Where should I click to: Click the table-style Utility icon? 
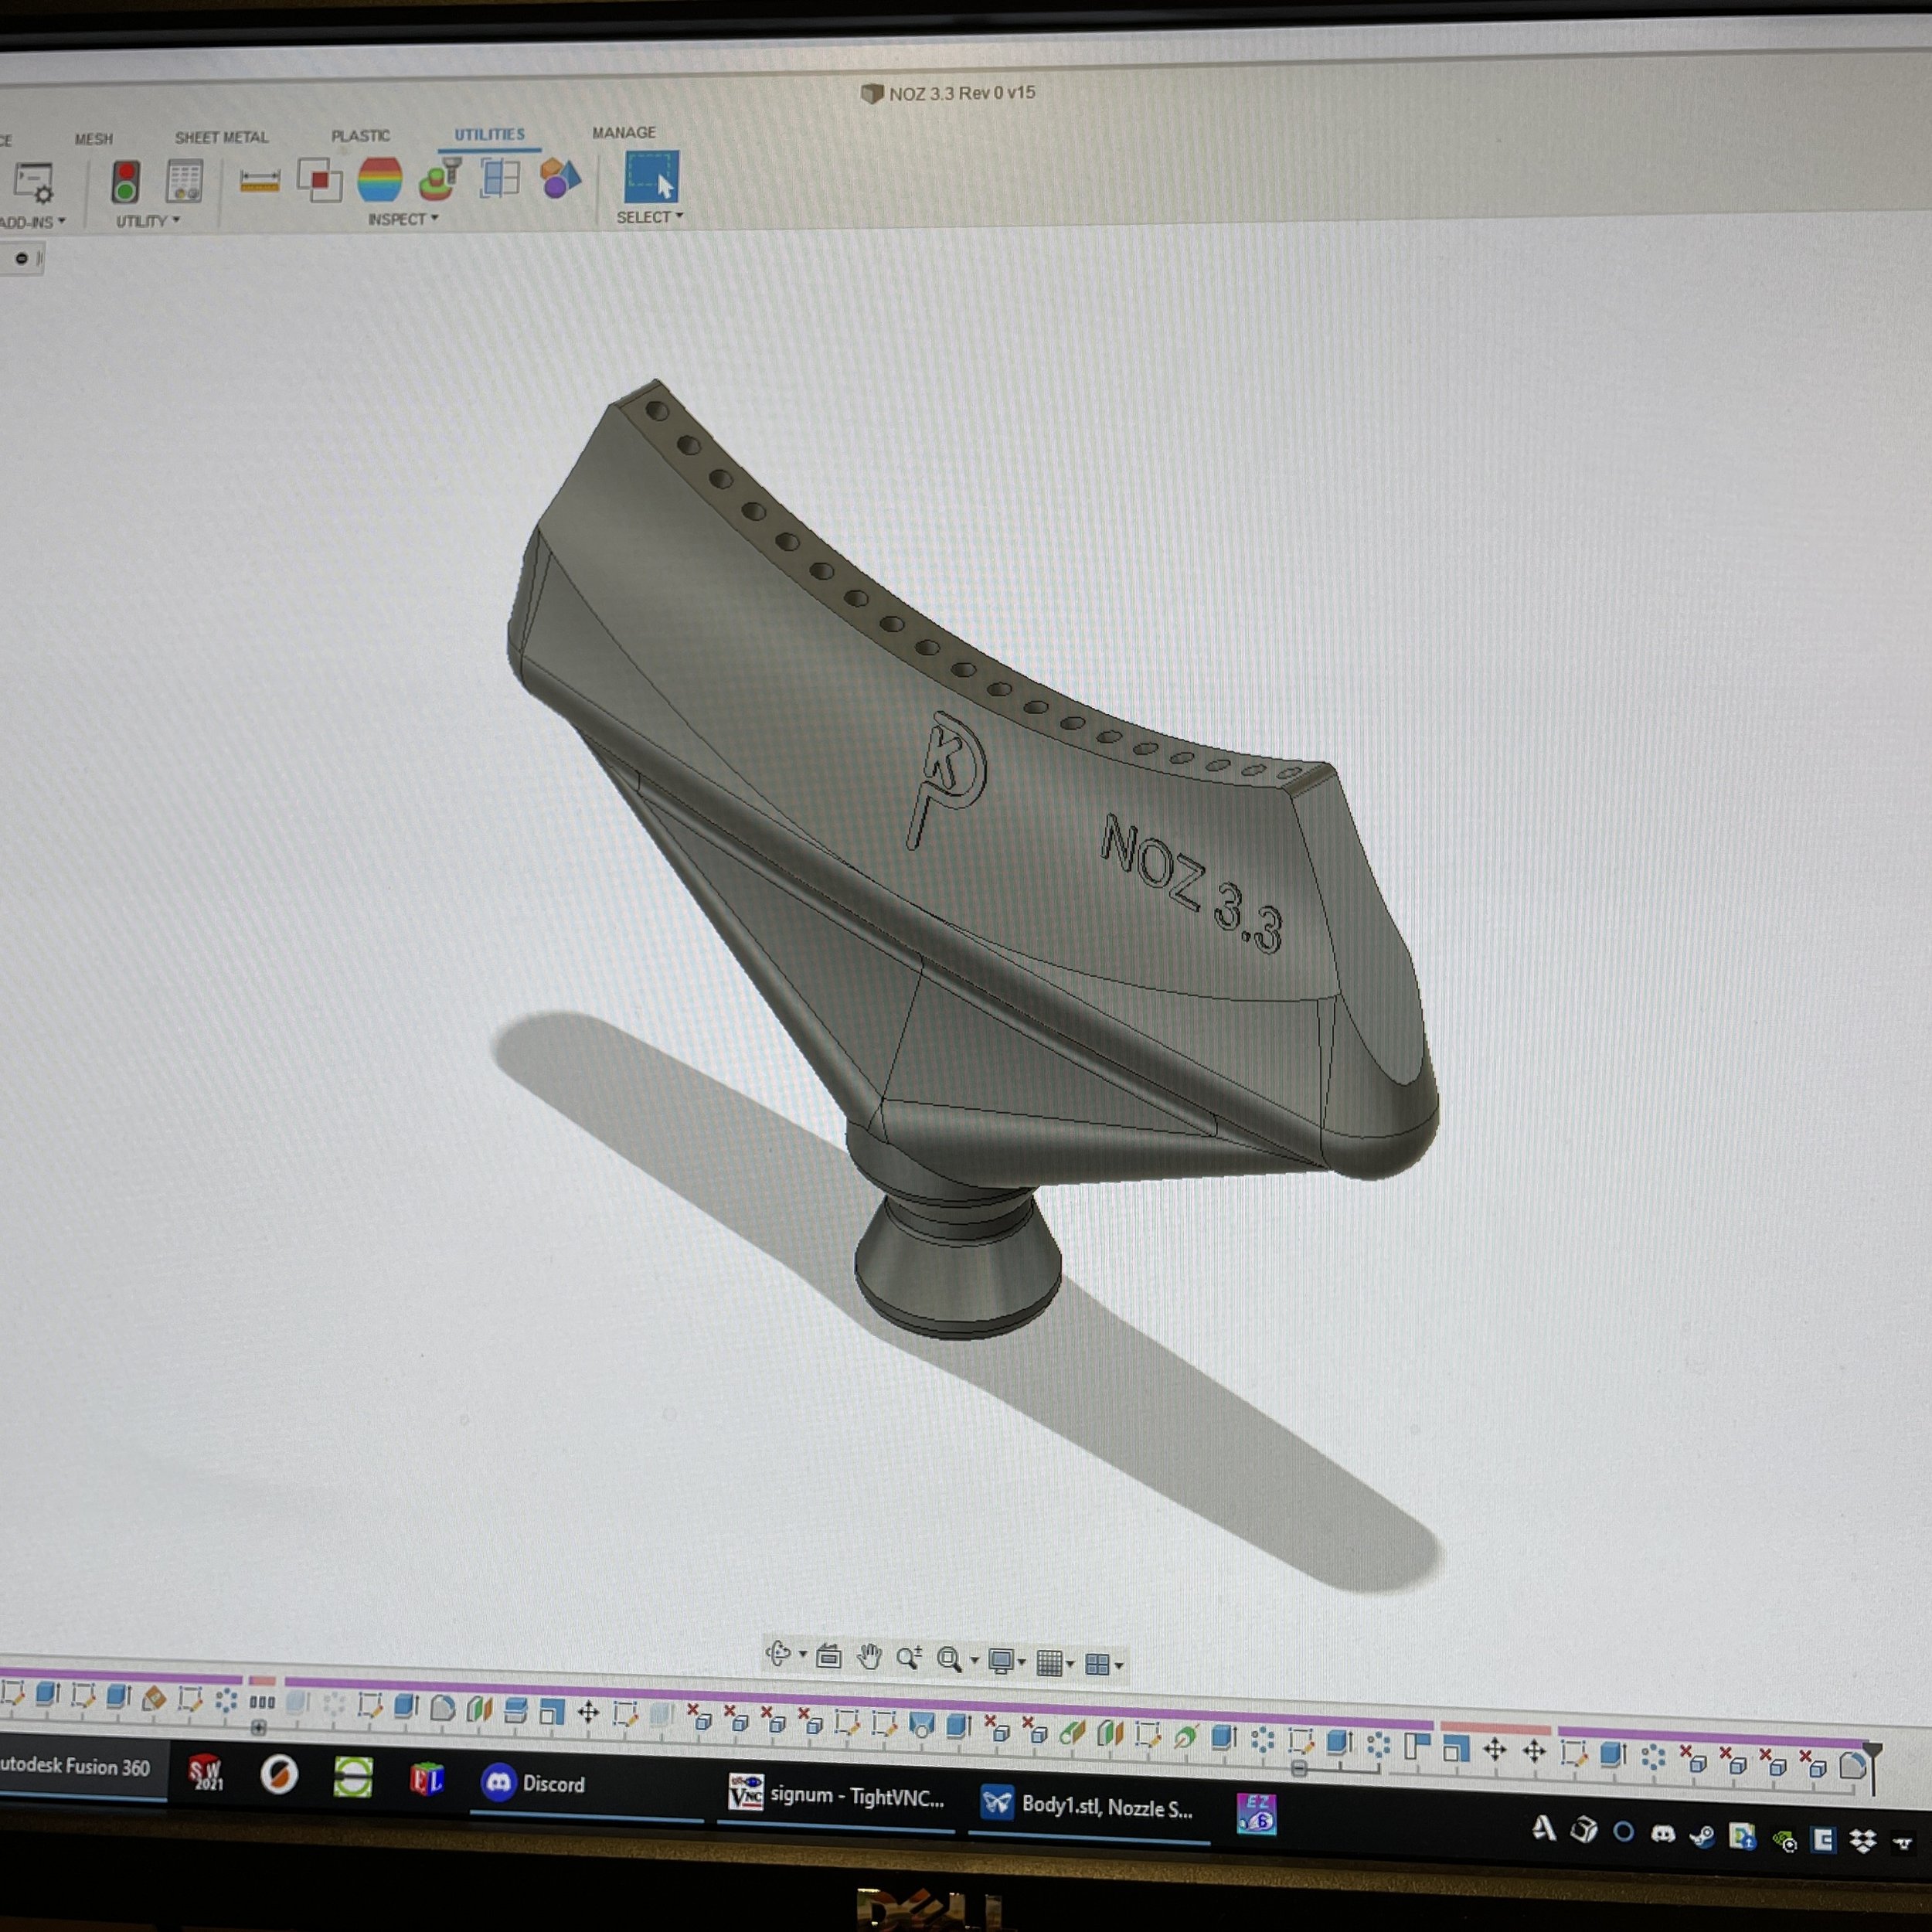(185, 181)
